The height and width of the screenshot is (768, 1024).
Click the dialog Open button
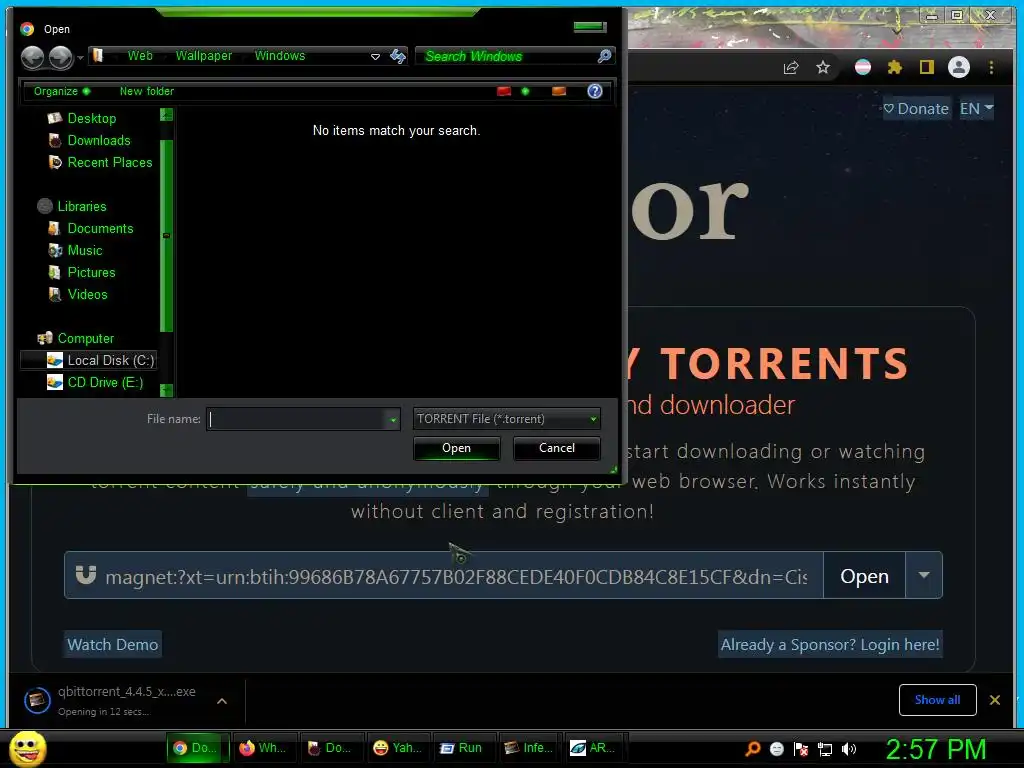pos(456,448)
